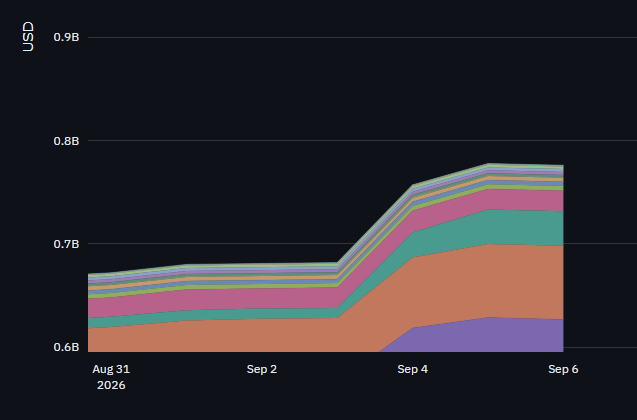The image size is (637, 420).
Task: Click the Sep 2 date label
Action: (262, 369)
